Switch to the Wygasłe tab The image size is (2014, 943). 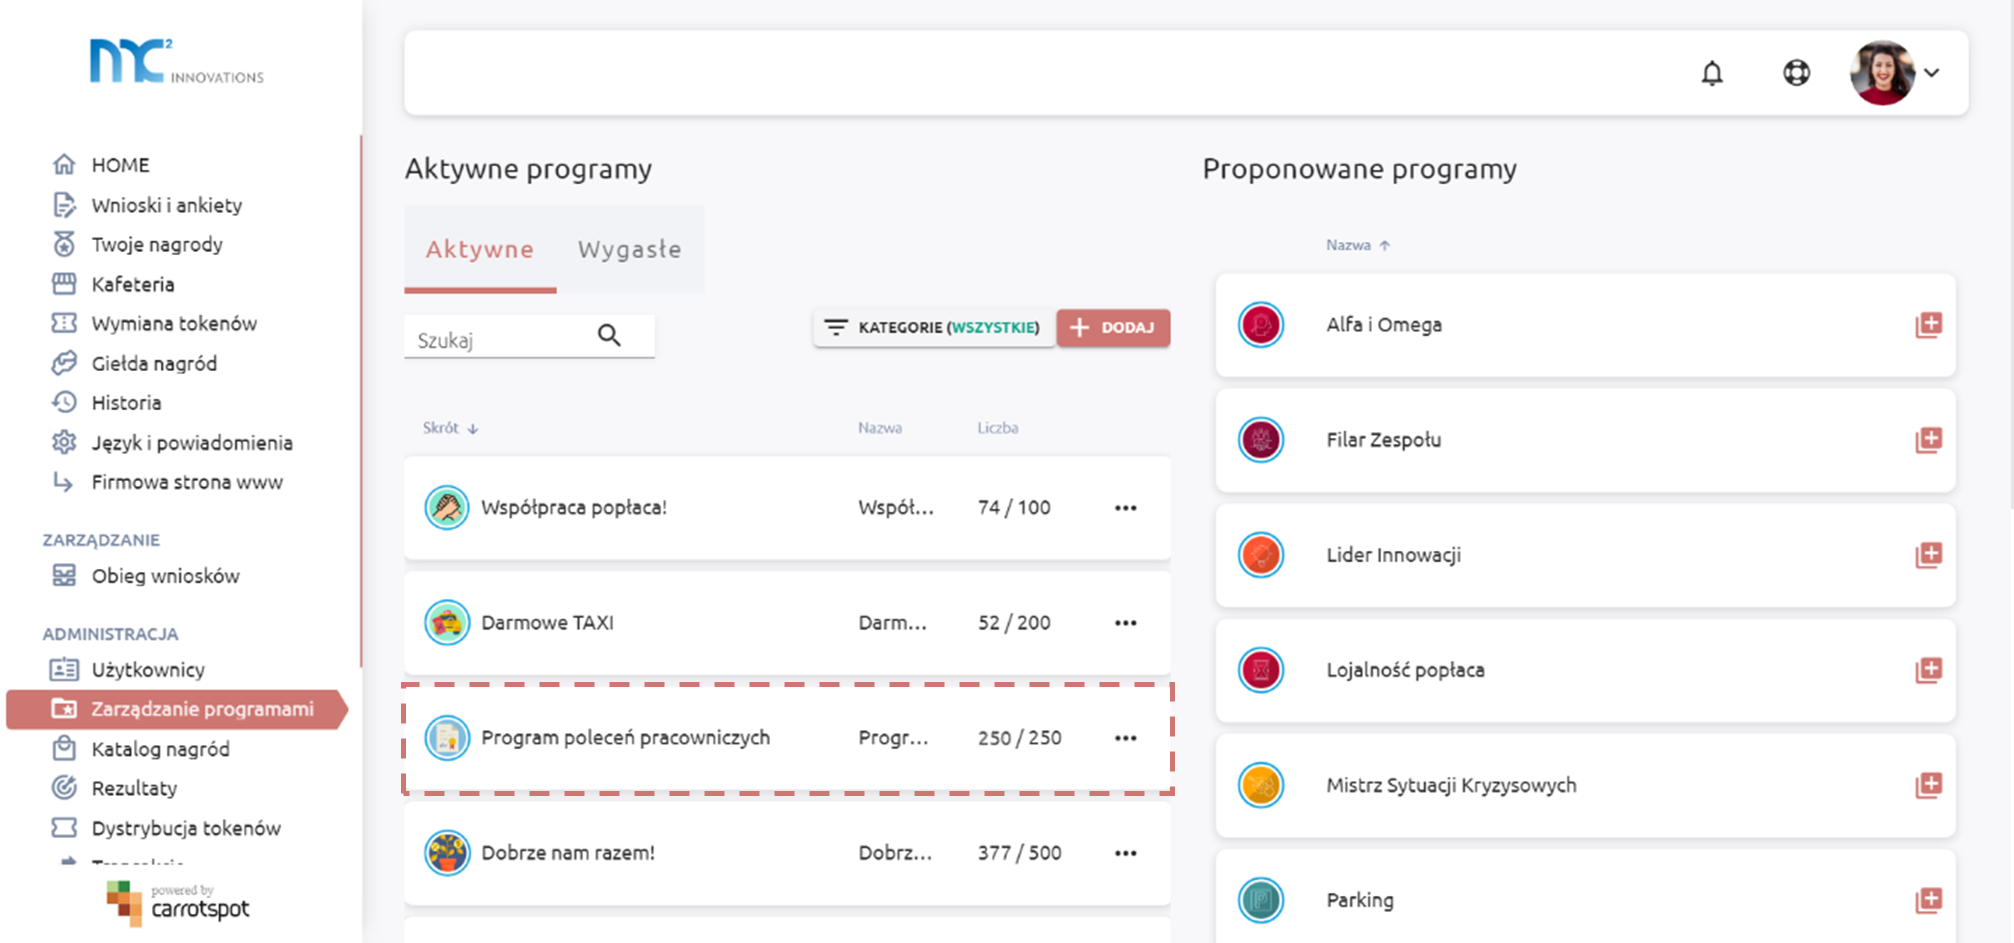[x=629, y=249]
